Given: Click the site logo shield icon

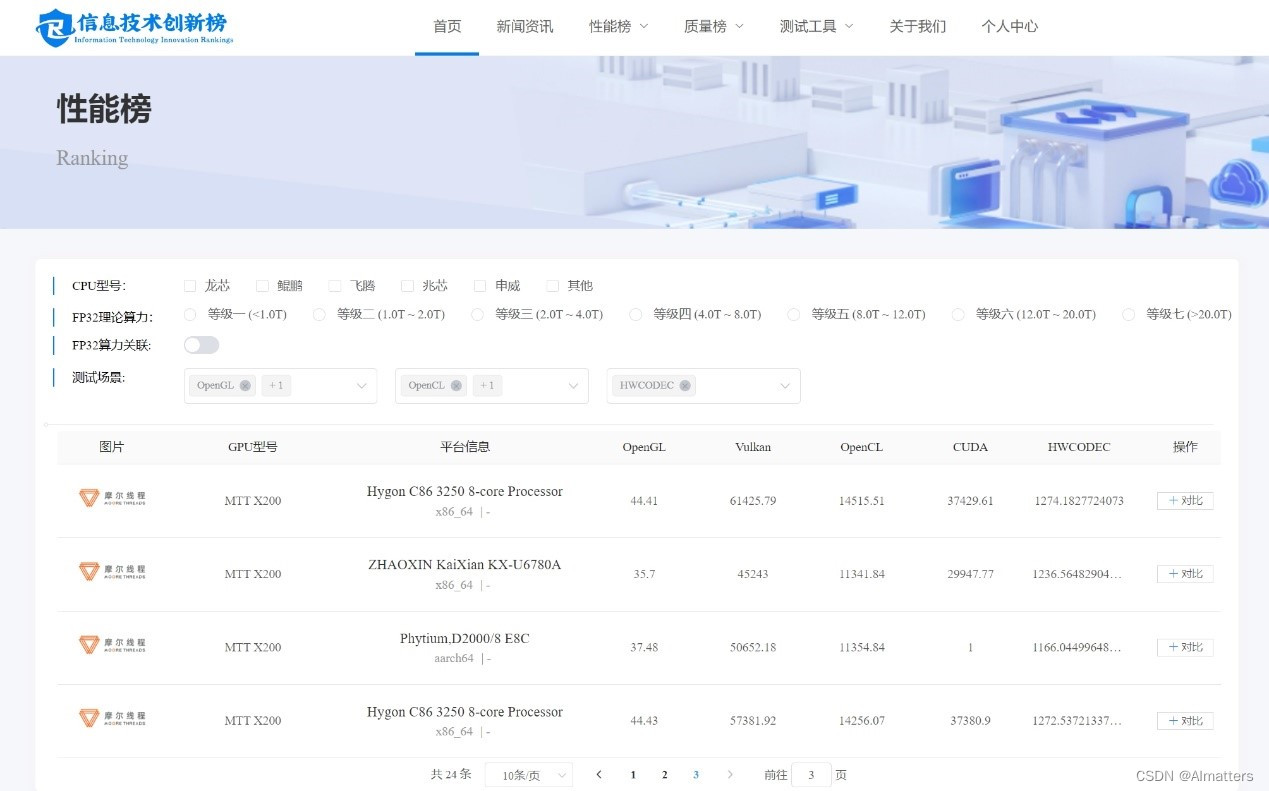Looking at the screenshot, I should click(x=54, y=27).
